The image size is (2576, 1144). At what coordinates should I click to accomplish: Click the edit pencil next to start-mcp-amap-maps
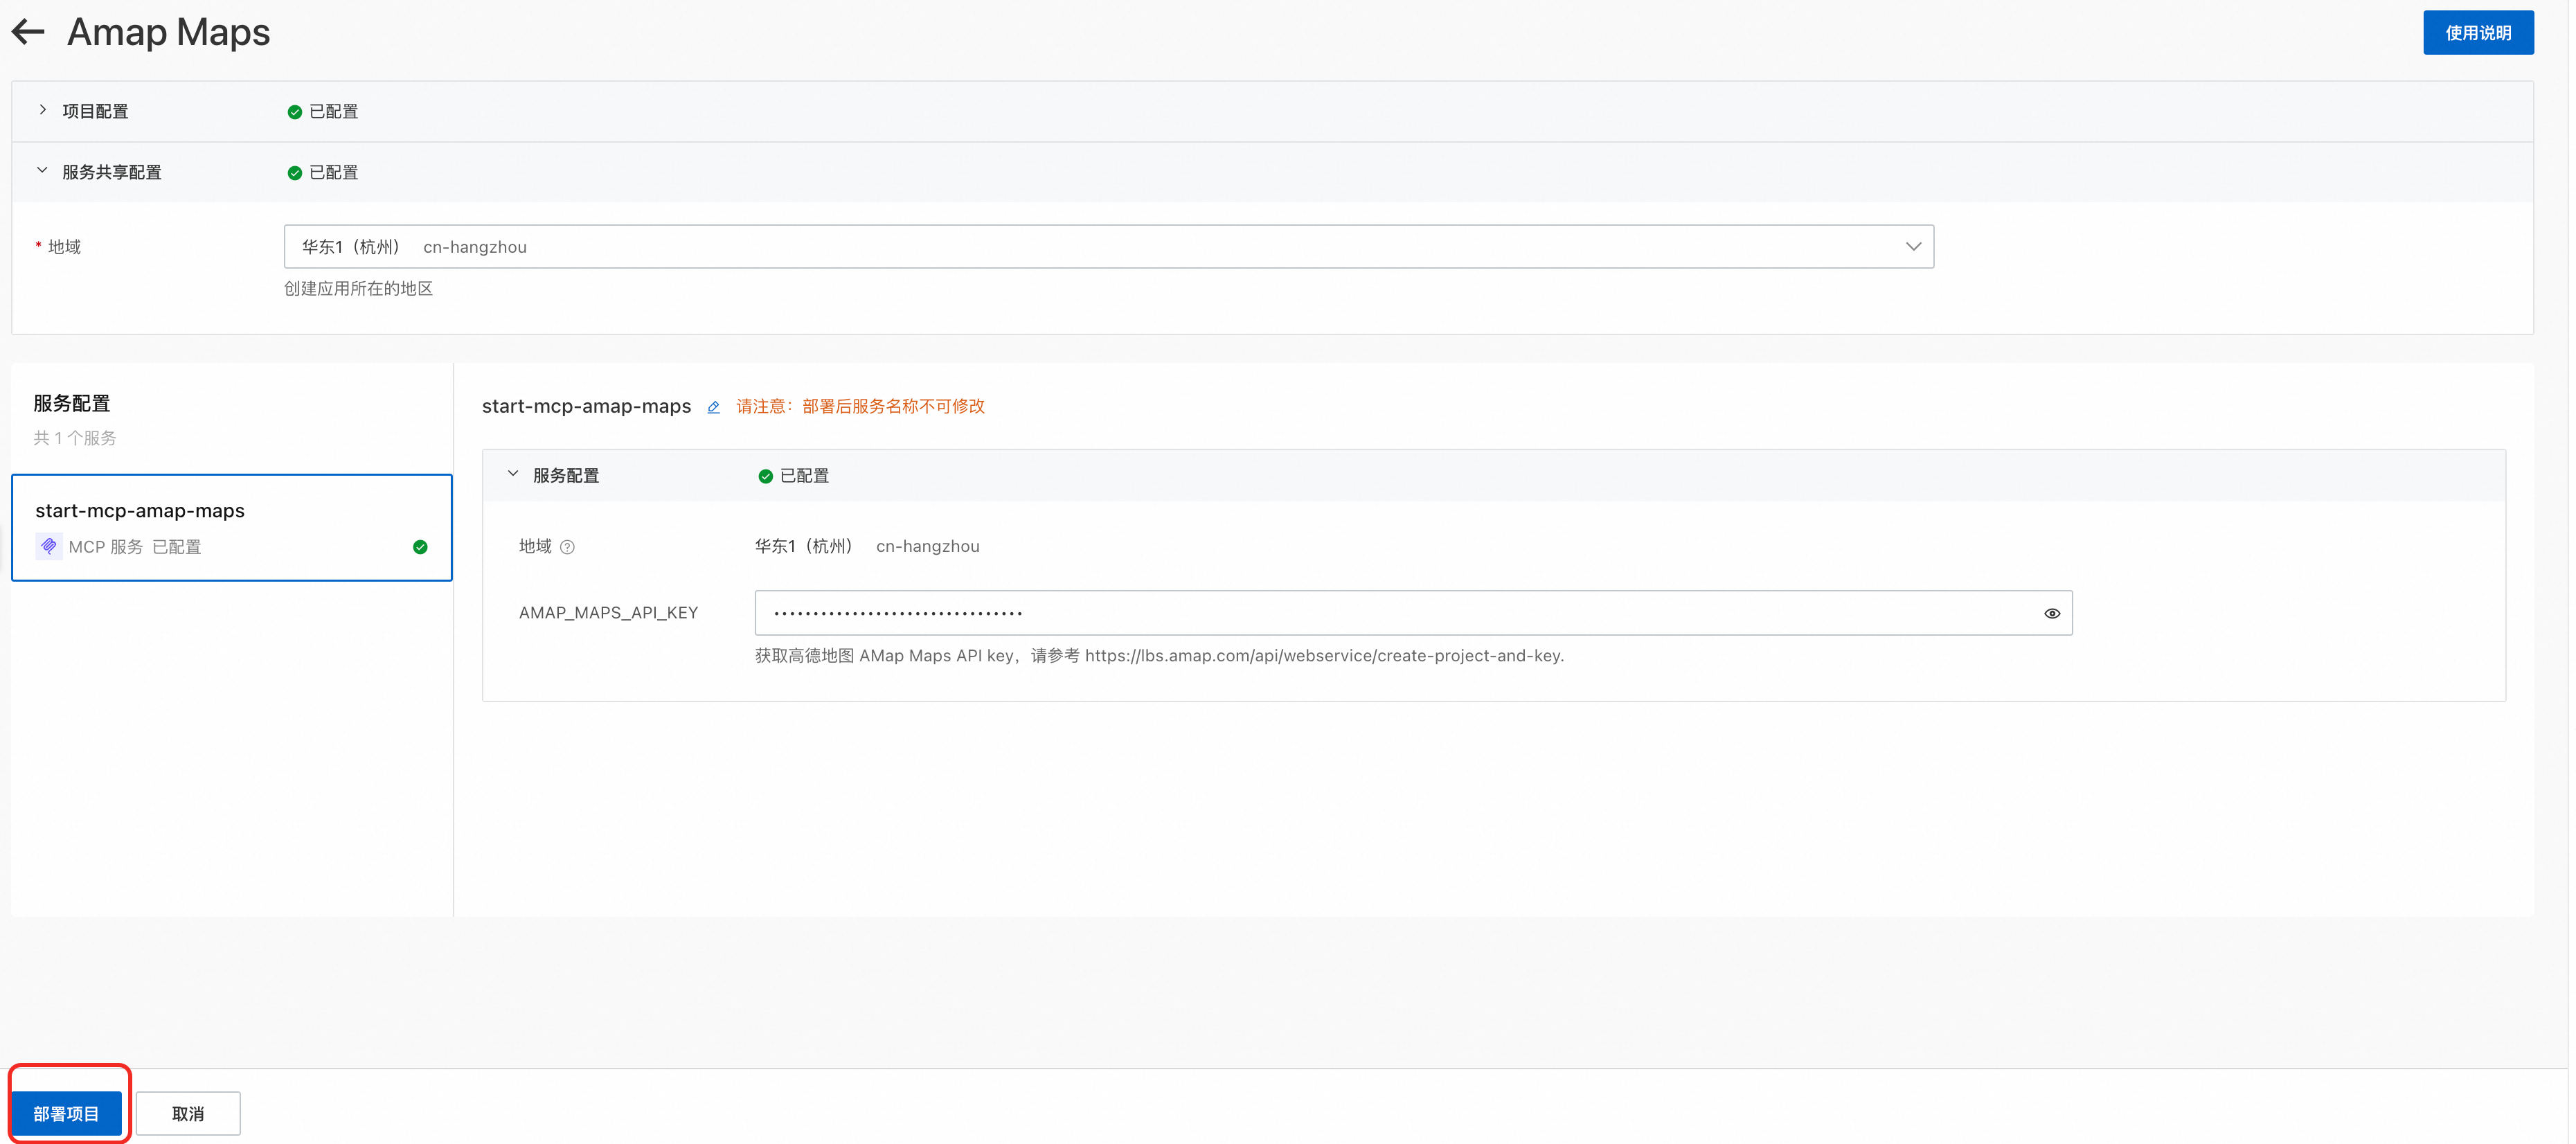tap(713, 407)
